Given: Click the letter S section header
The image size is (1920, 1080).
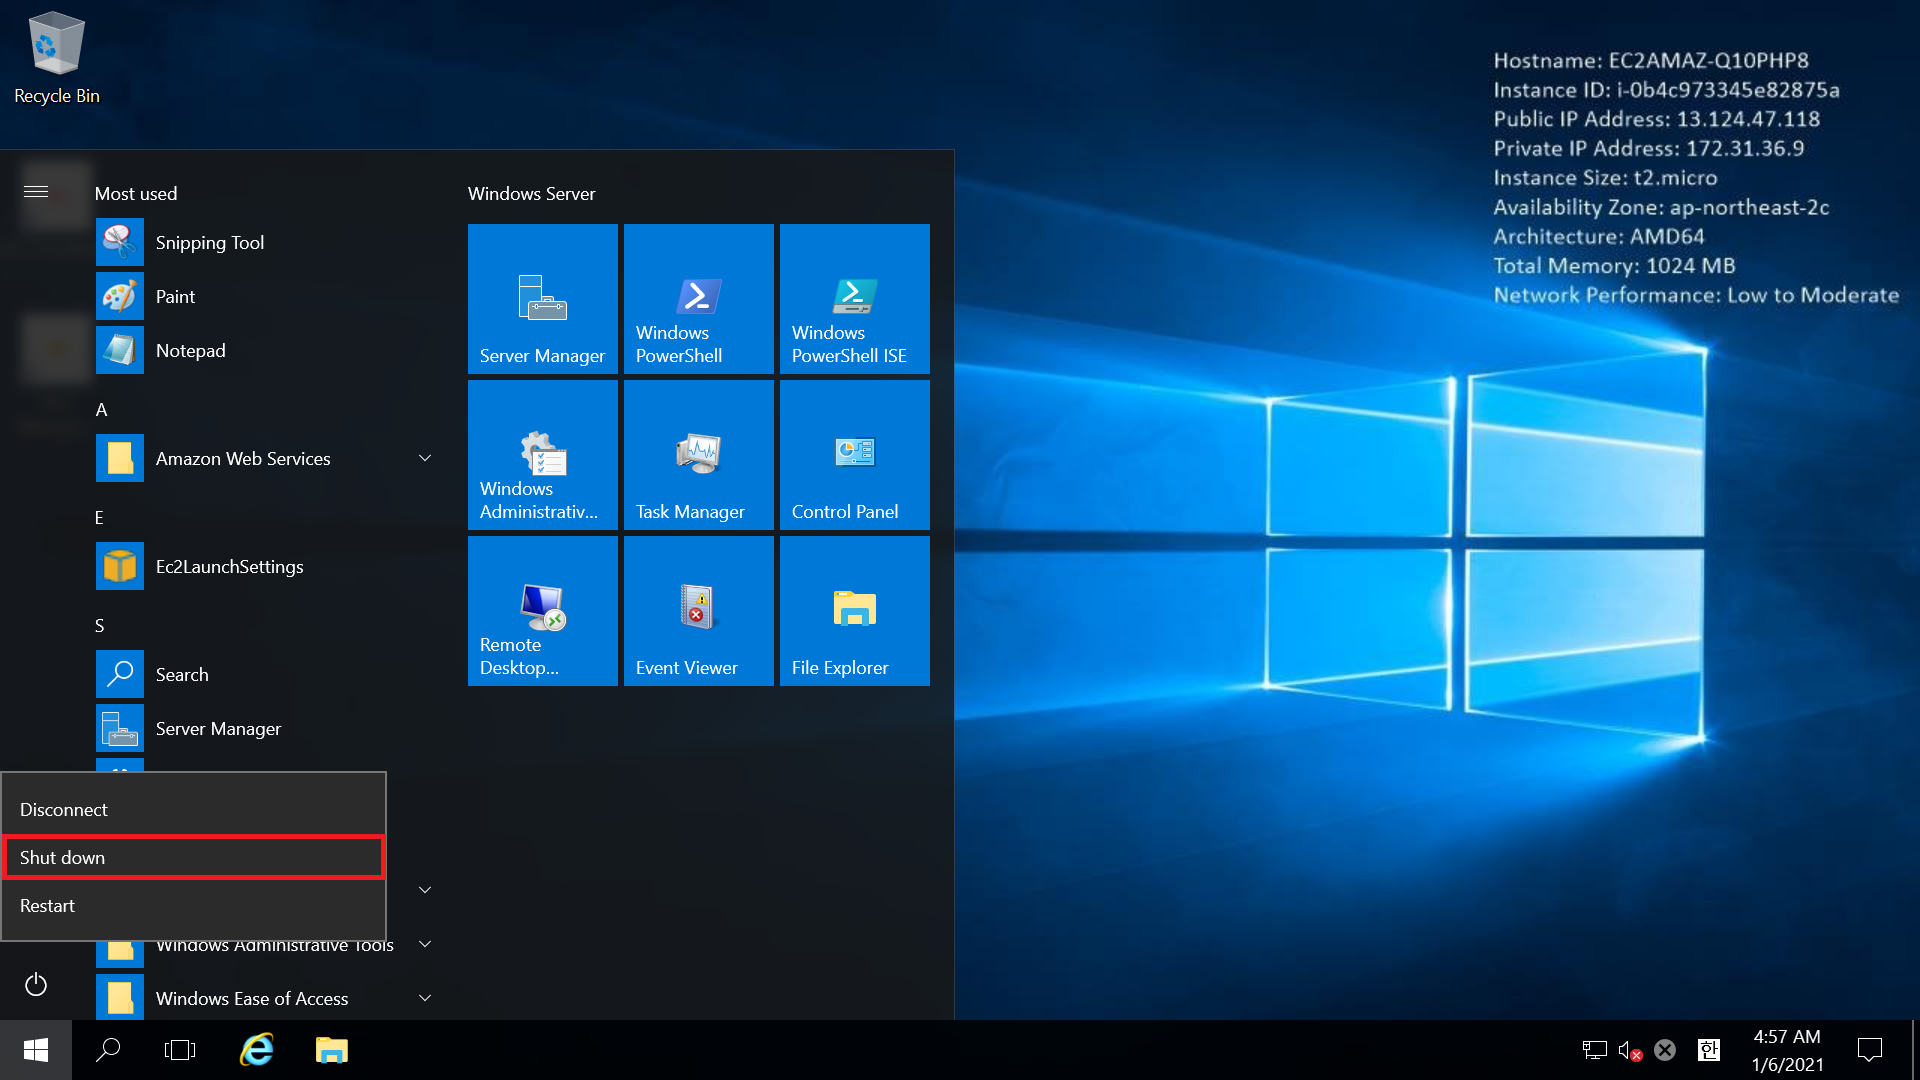Looking at the screenshot, I should (x=99, y=626).
